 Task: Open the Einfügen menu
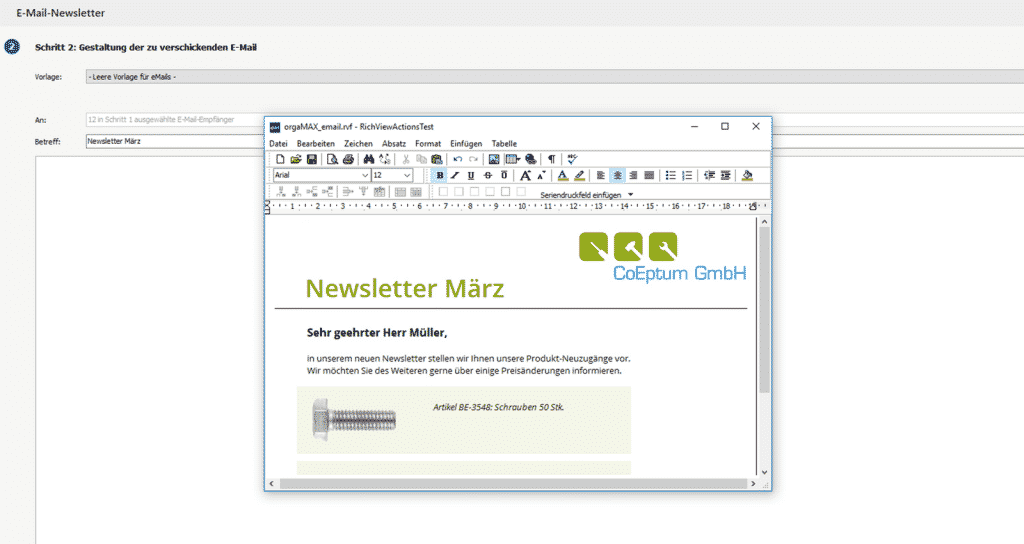click(x=466, y=144)
